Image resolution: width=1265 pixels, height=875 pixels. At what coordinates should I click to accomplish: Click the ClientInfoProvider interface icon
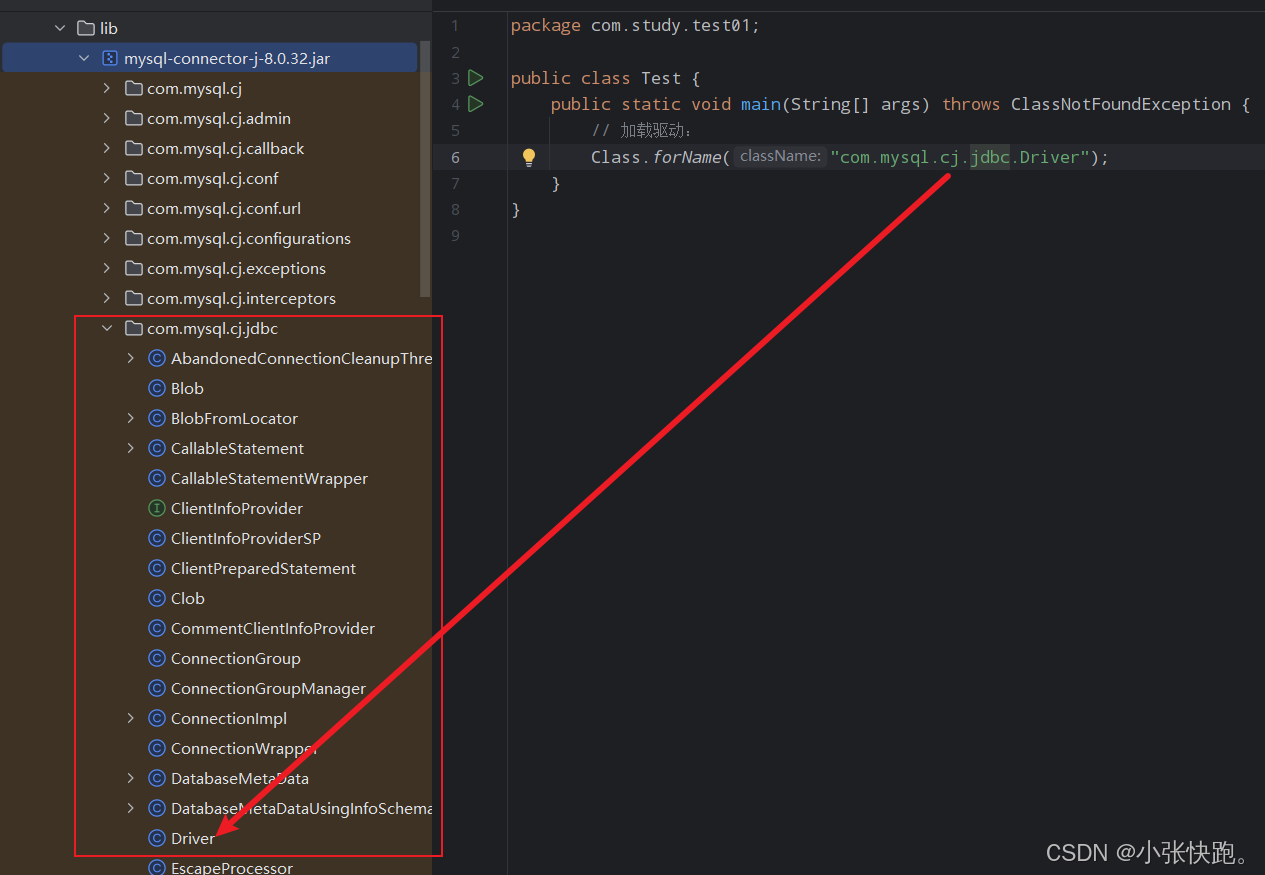pos(156,508)
